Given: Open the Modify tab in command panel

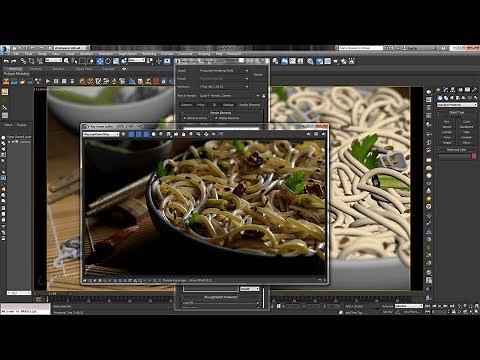Looking at the screenshot, I should pos(446,90).
